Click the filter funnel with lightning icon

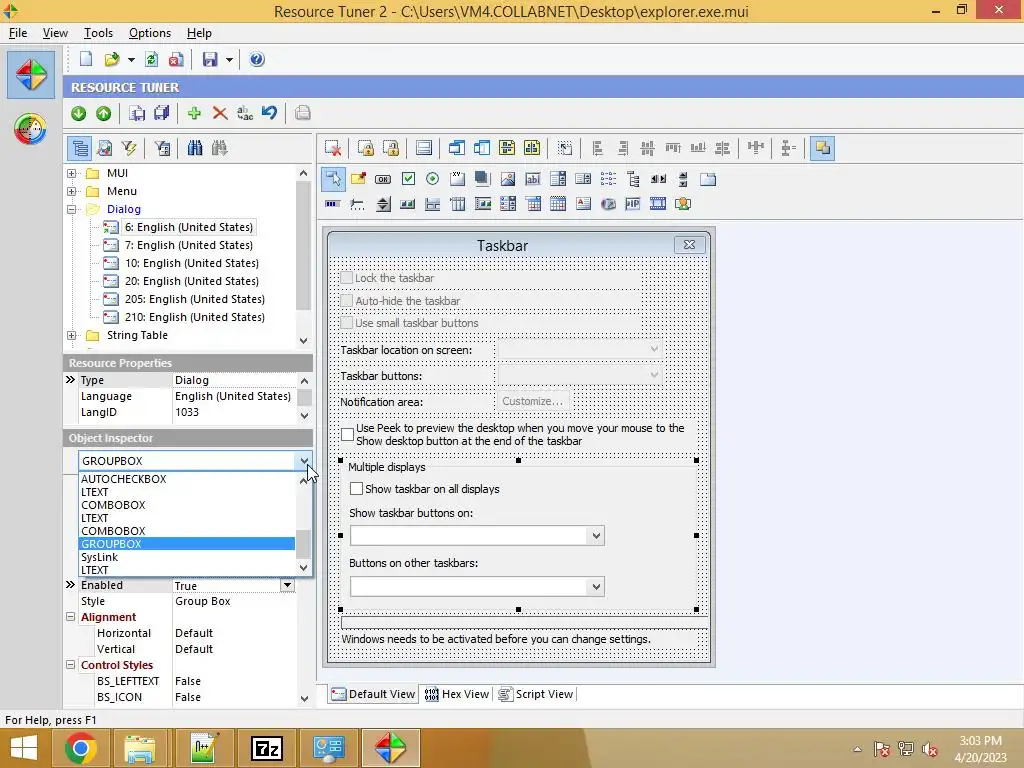129,148
